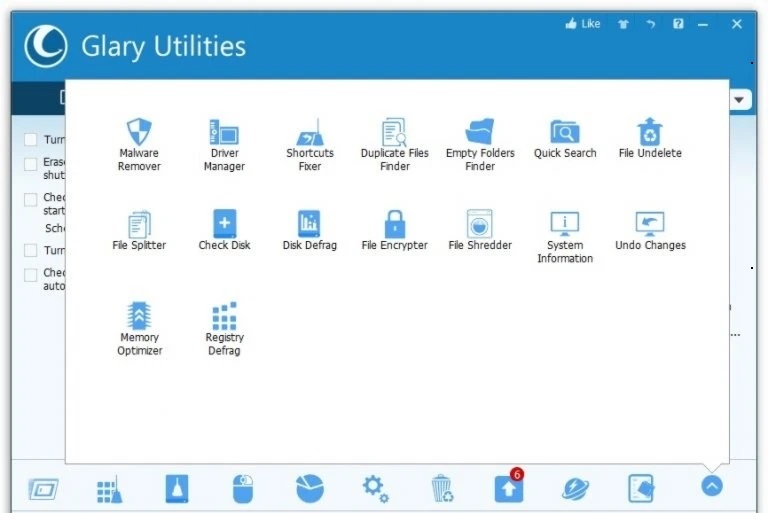Open the help question mark menu
This screenshot has width=768, height=513.
pos(678,24)
